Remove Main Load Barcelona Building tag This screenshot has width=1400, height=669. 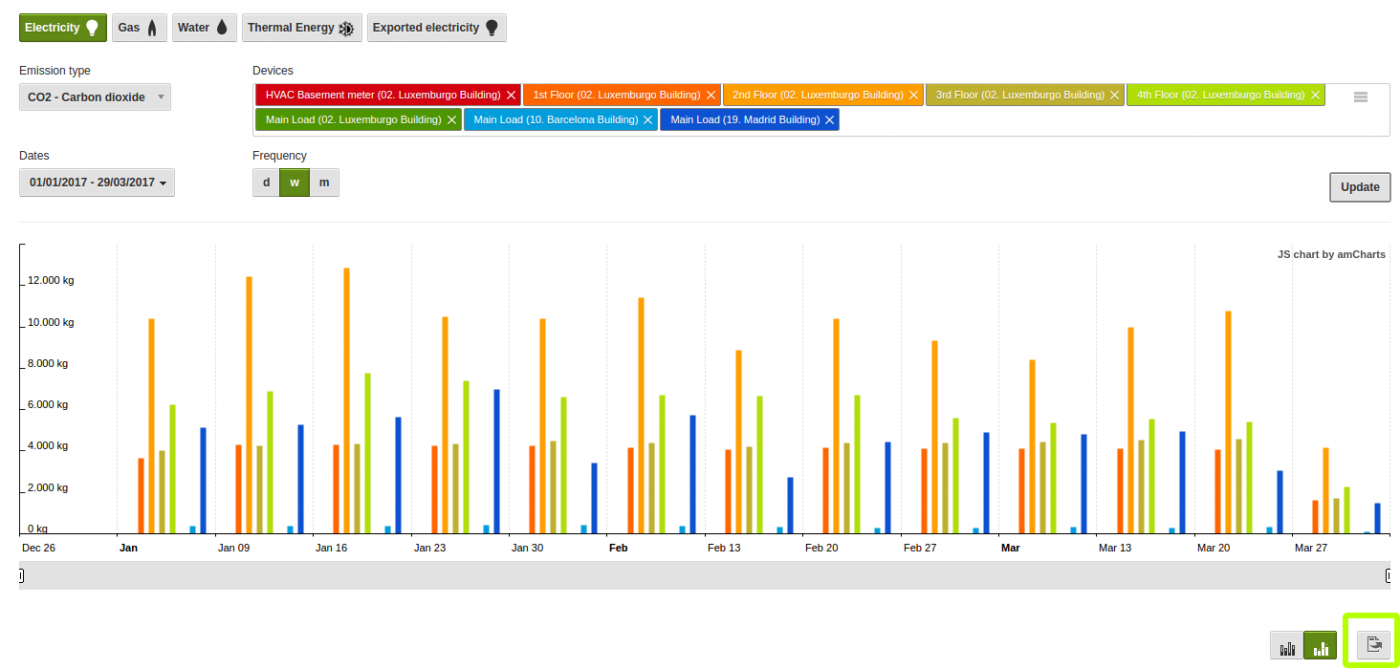(x=648, y=120)
